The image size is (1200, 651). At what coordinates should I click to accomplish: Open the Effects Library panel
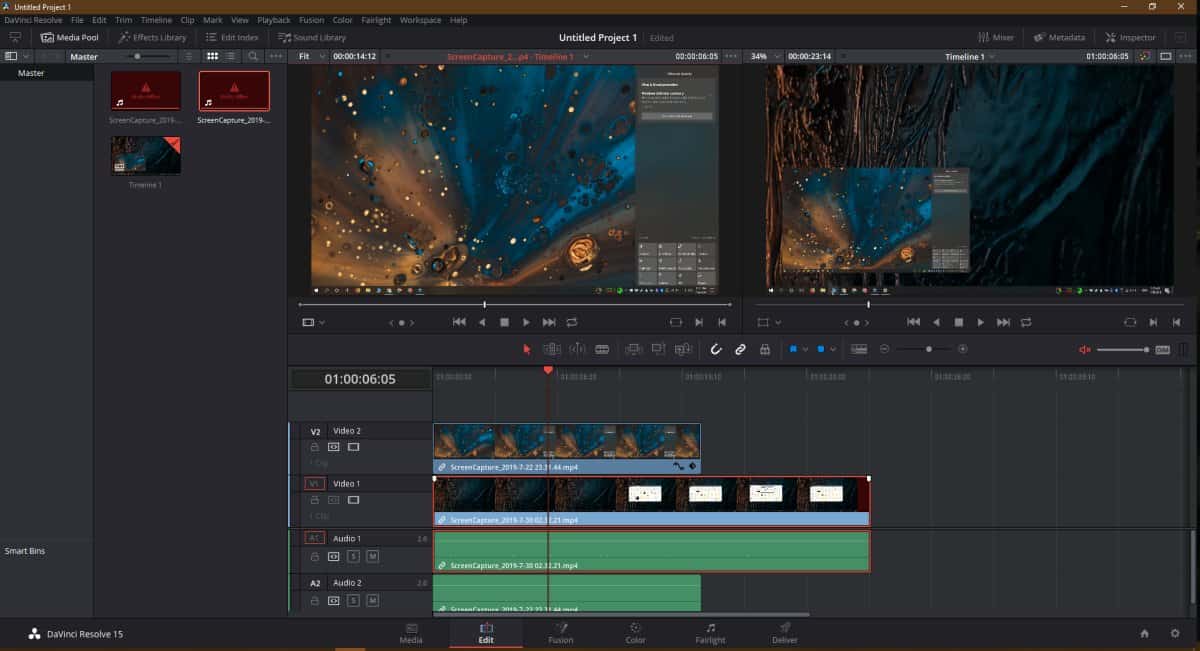(x=152, y=37)
